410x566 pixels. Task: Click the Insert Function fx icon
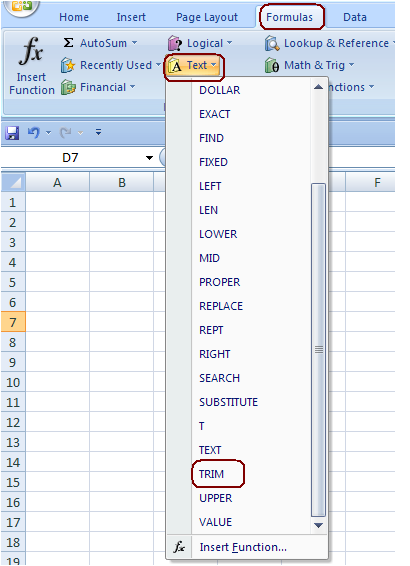[31, 51]
